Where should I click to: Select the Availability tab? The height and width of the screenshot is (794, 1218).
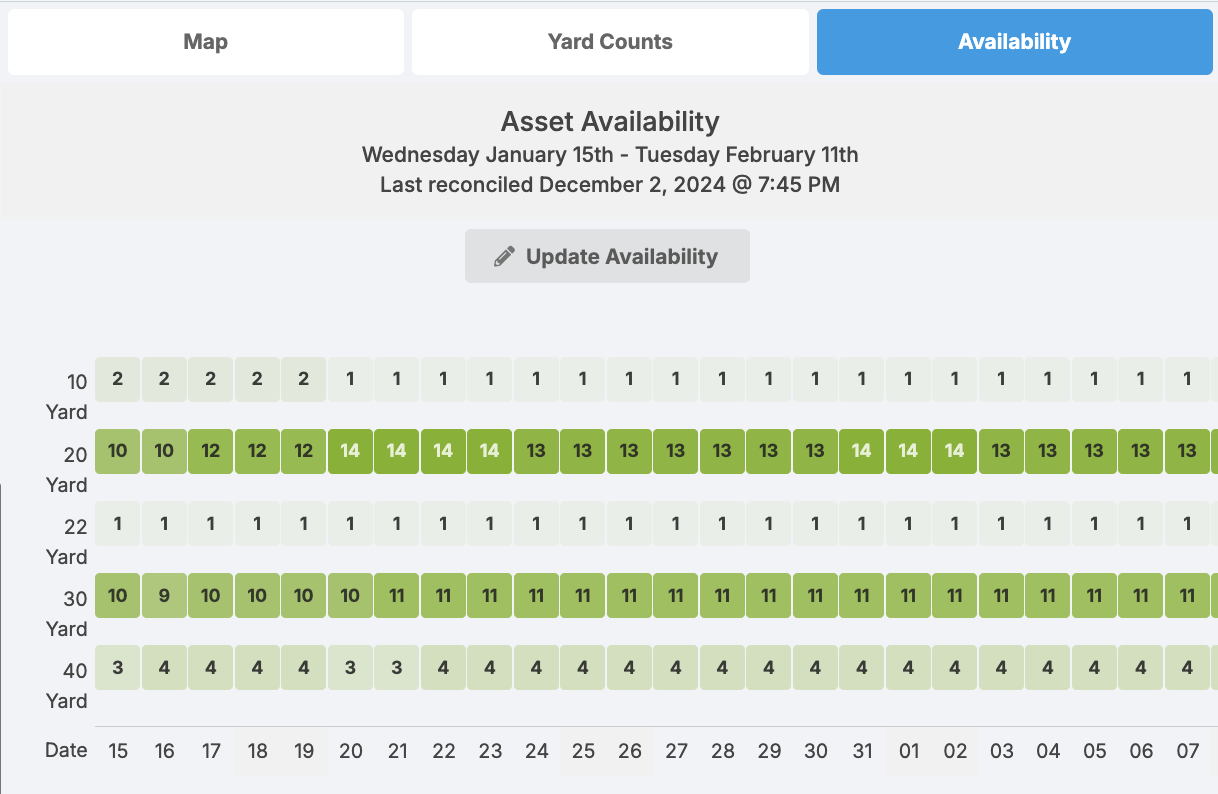click(1014, 42)
